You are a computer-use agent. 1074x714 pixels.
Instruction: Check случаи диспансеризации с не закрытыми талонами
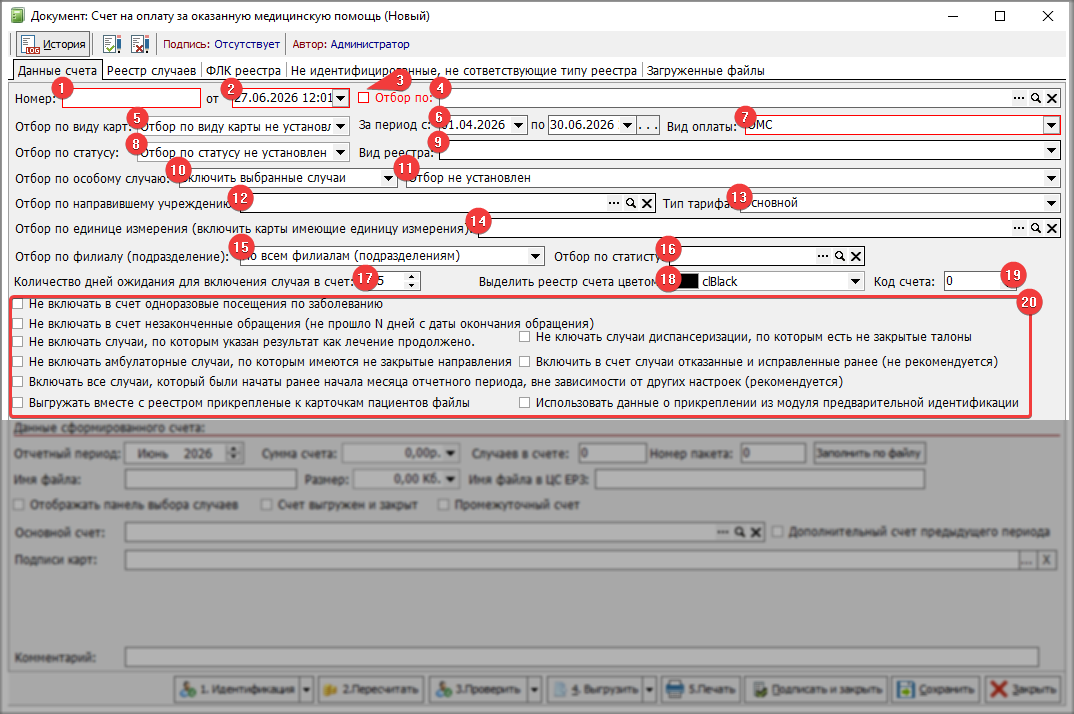(x=525, y=336)
